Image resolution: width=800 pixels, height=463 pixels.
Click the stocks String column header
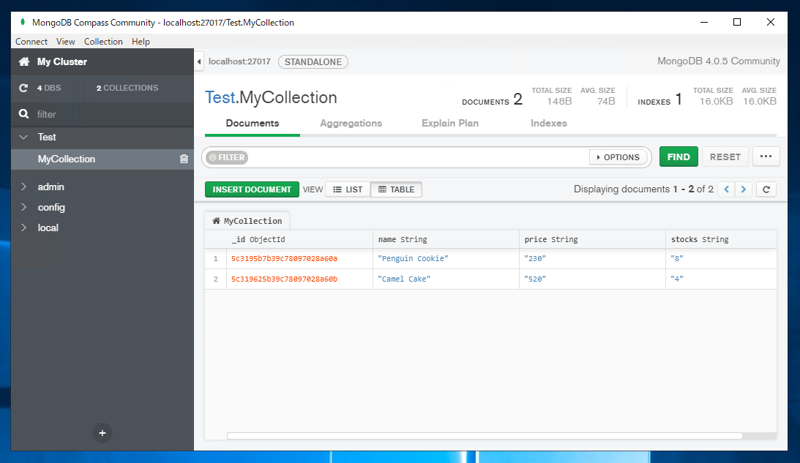coord(721,239)
